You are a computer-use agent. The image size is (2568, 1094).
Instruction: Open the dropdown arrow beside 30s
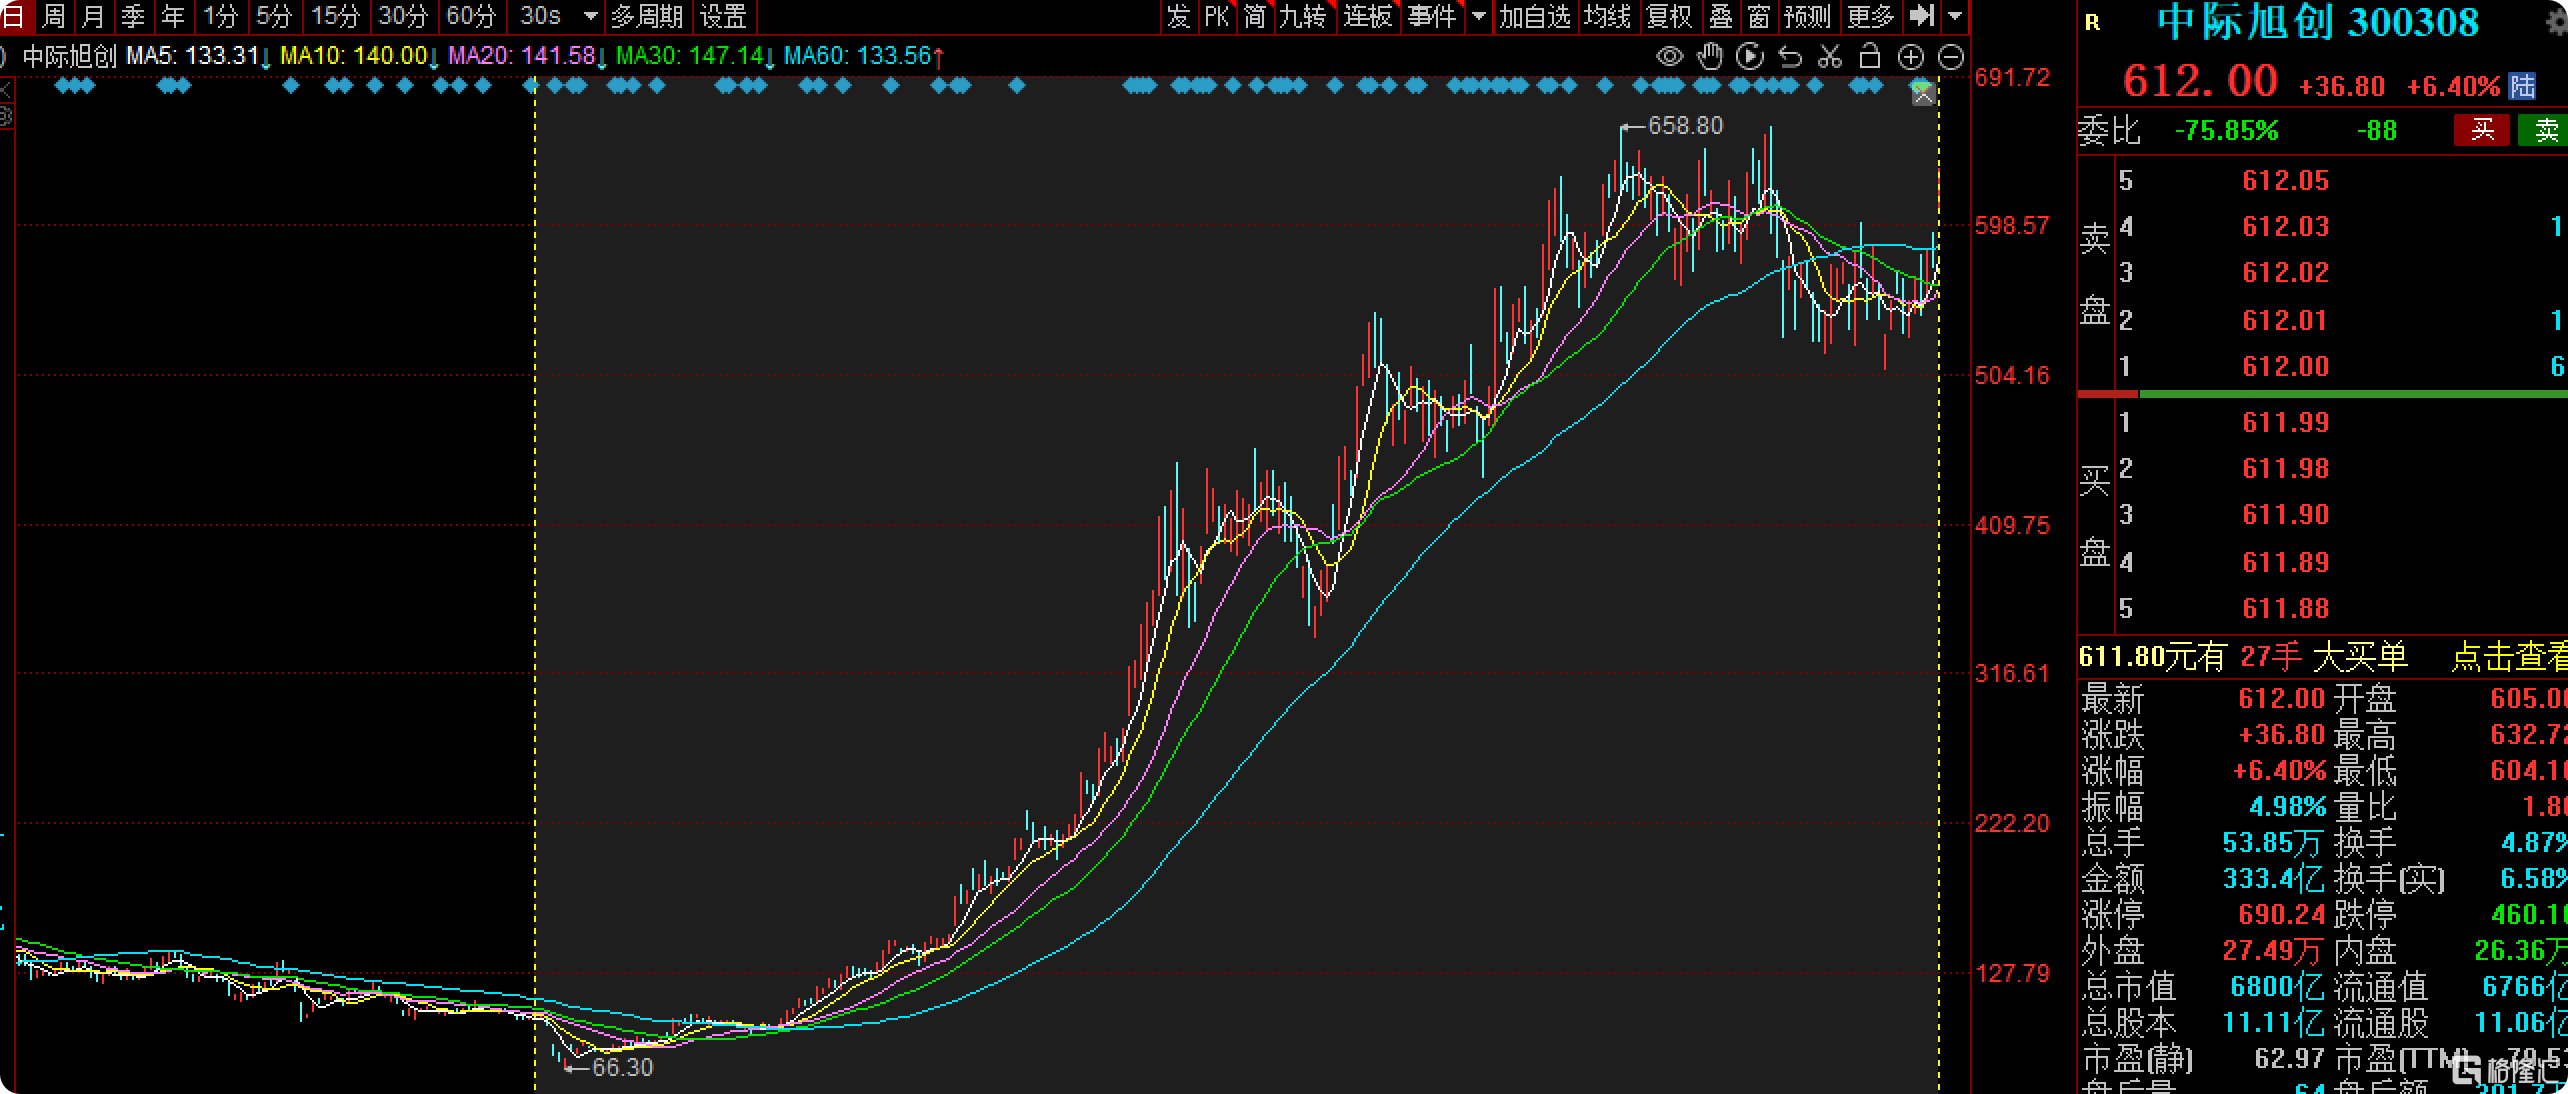[590, 16]
